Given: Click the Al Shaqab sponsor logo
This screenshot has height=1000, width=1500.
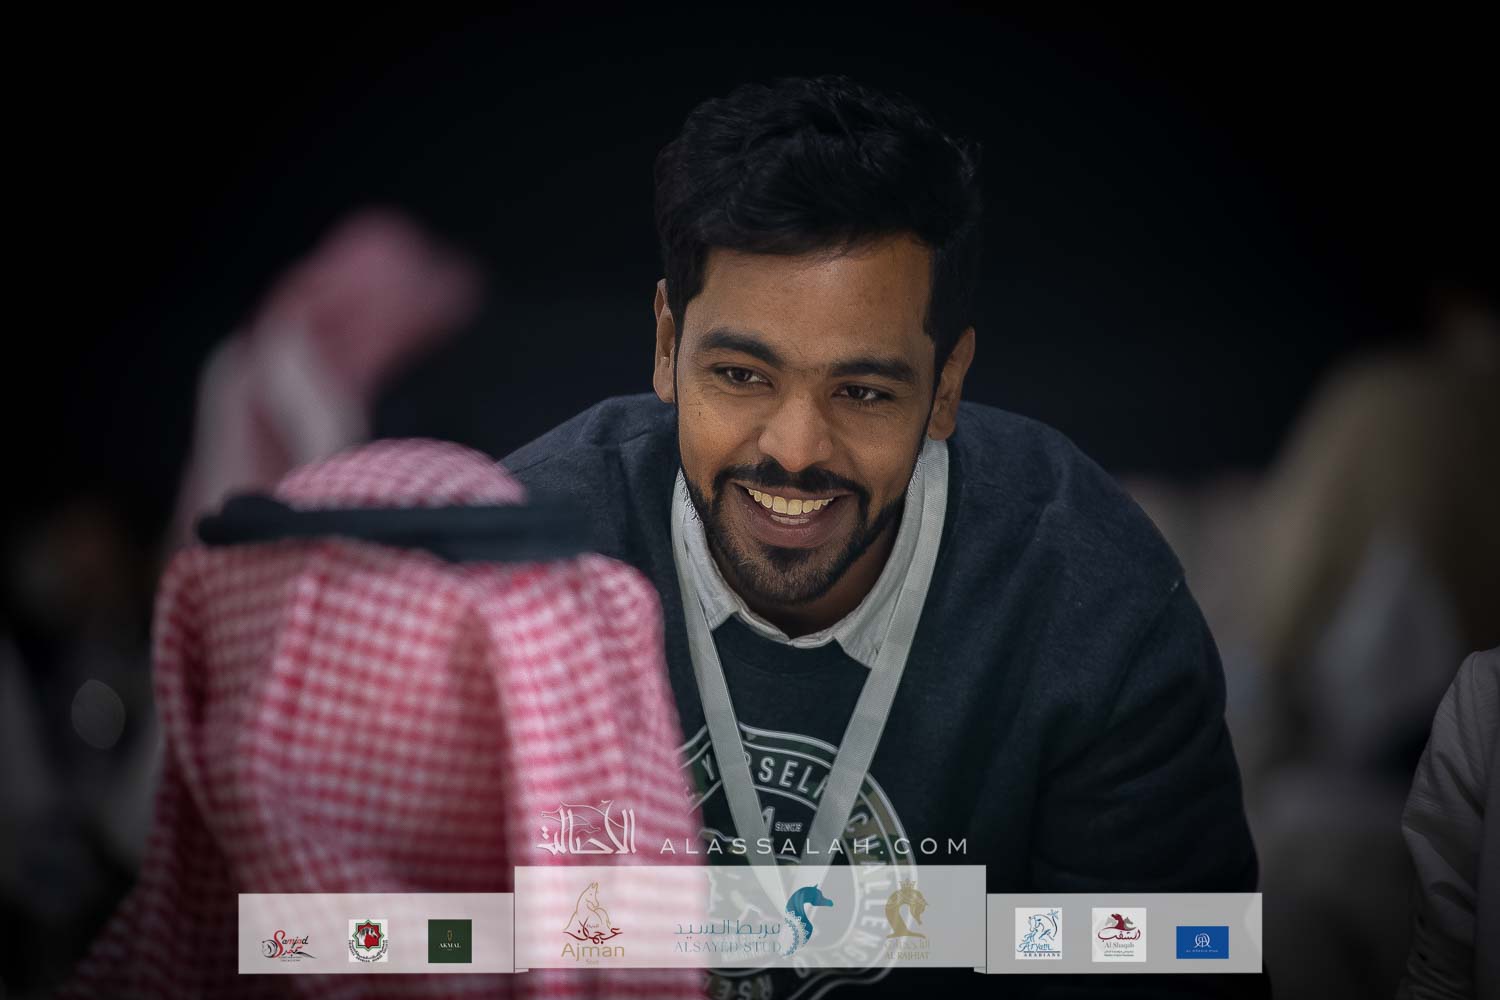Looking at the screenshot, I should [x=1118, y=934].
